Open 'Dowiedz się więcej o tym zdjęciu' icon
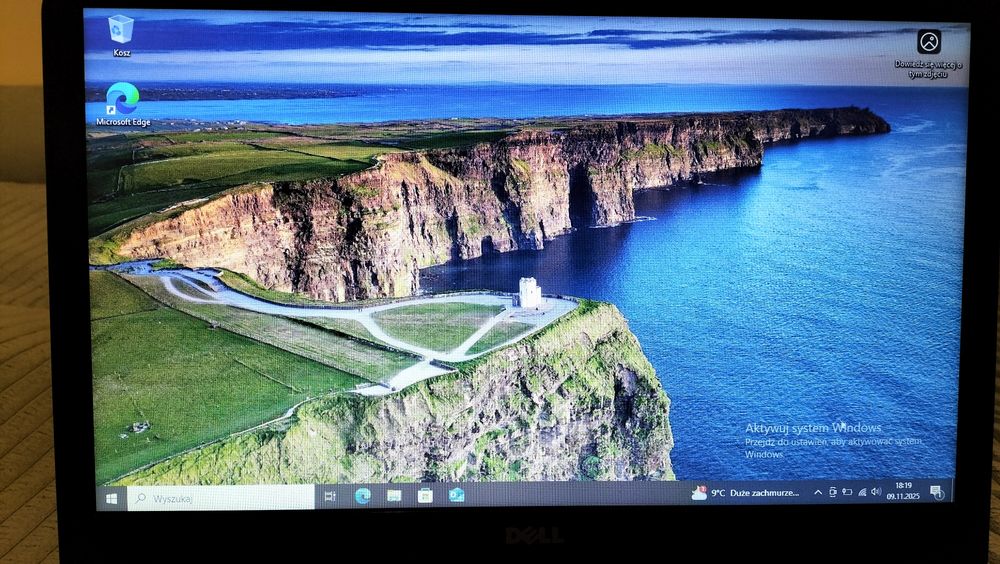1000x564 pixels. [929, 54]
